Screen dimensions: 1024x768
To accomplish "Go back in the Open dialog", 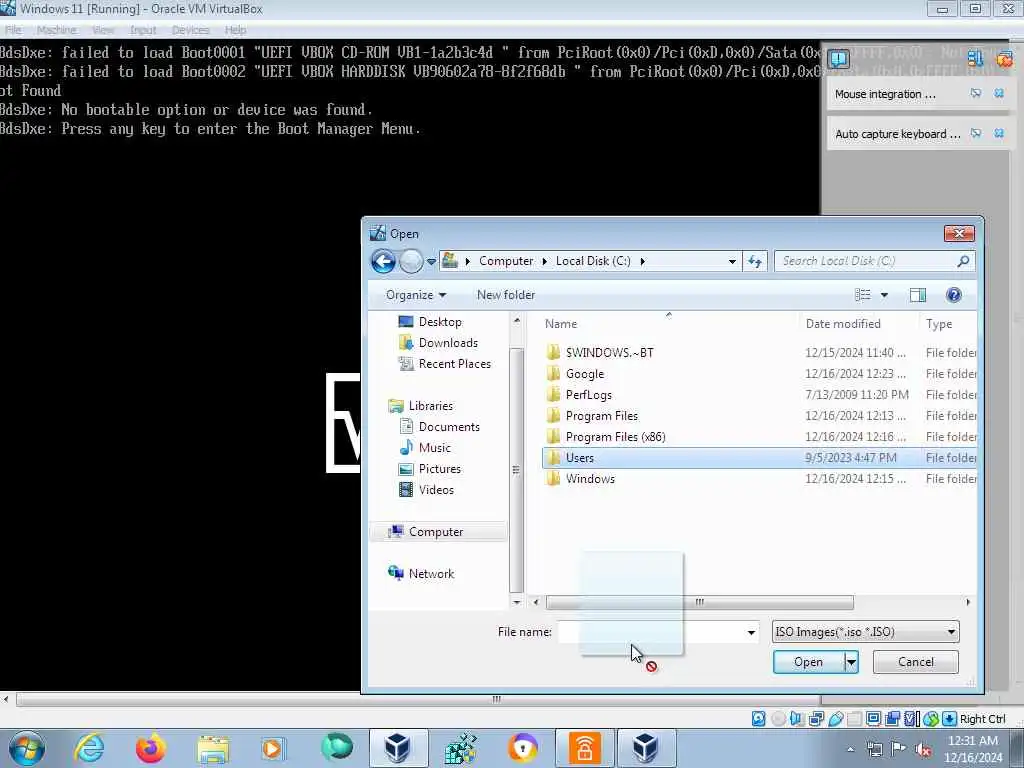I will click(x=383, y=261).
